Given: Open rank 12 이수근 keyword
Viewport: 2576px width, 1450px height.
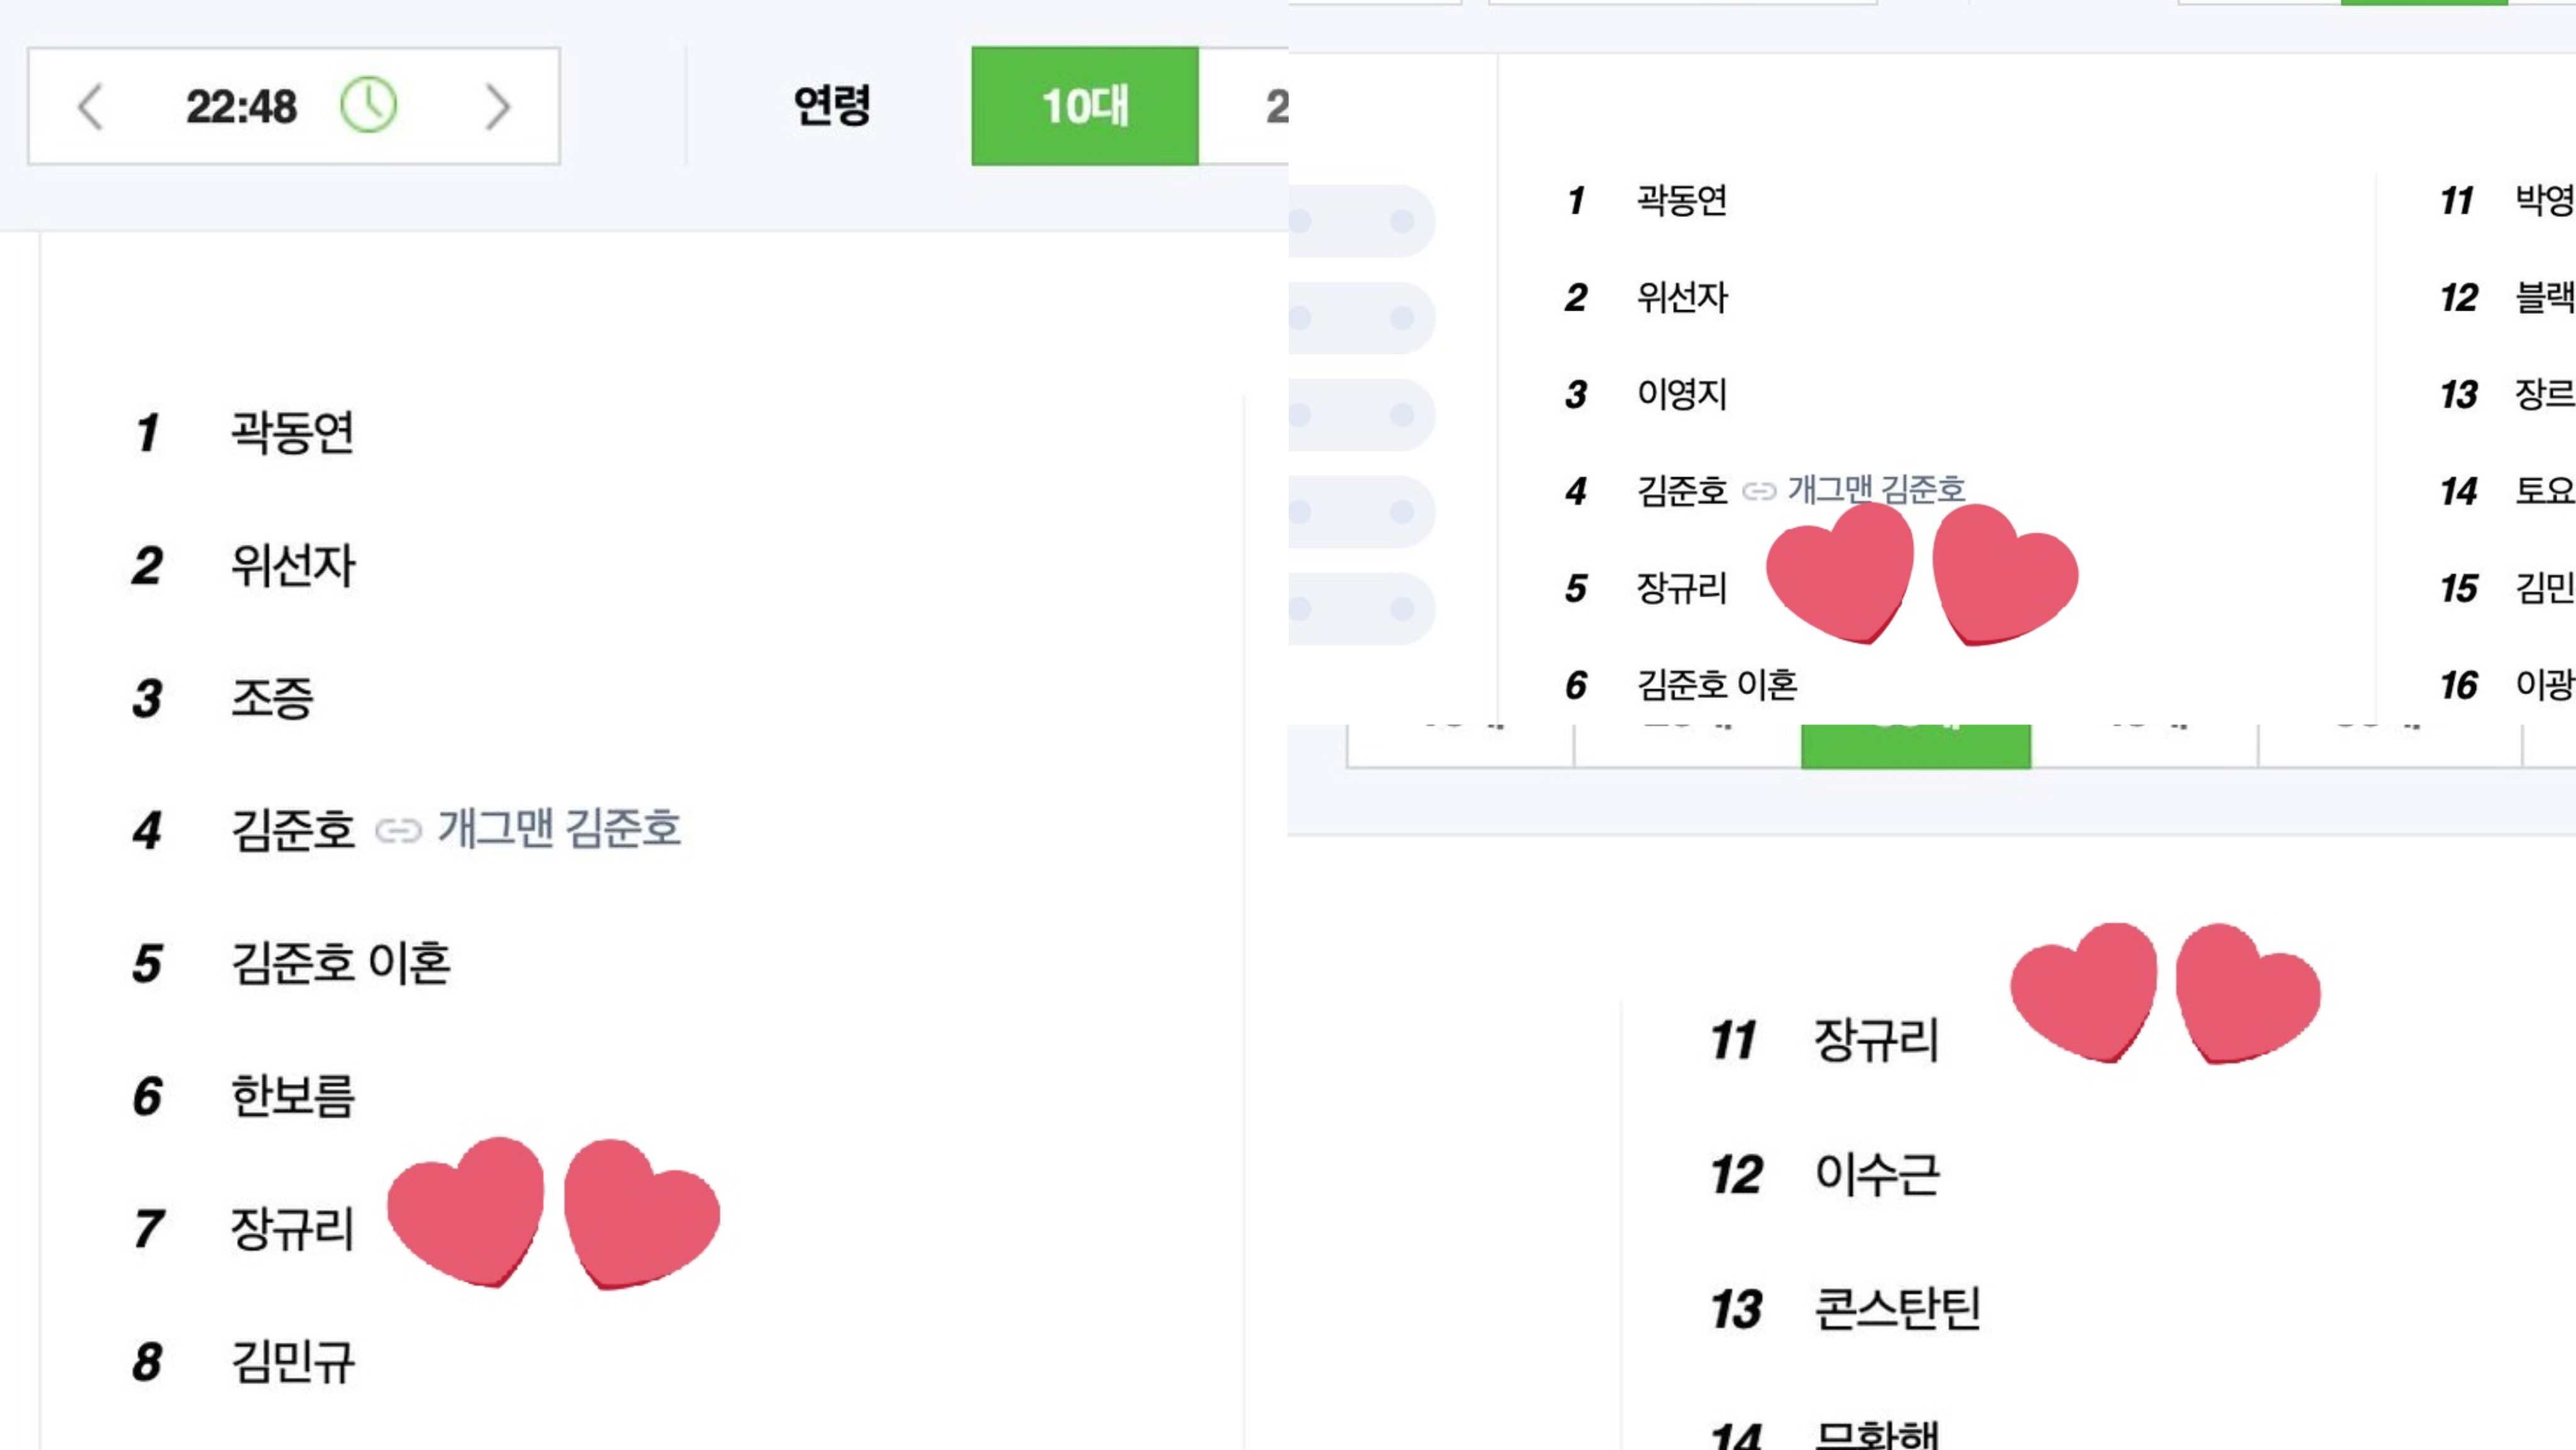Looking at the screenshot, I should pos(1877,1174).
